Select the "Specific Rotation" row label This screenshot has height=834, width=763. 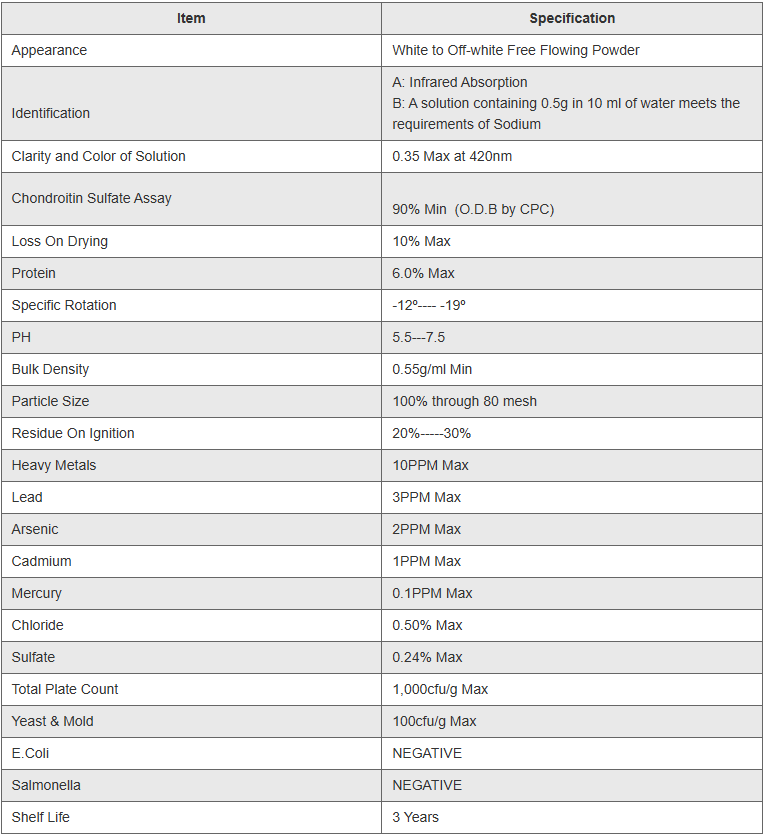[x=64, y=305]
